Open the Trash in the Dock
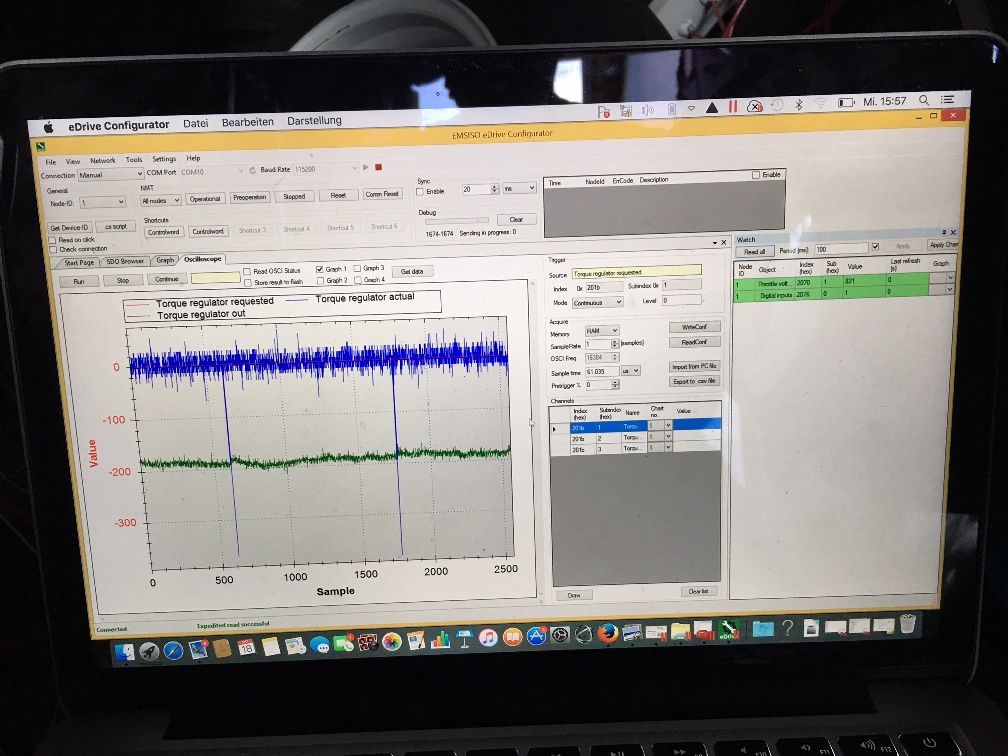 [907, 624]
